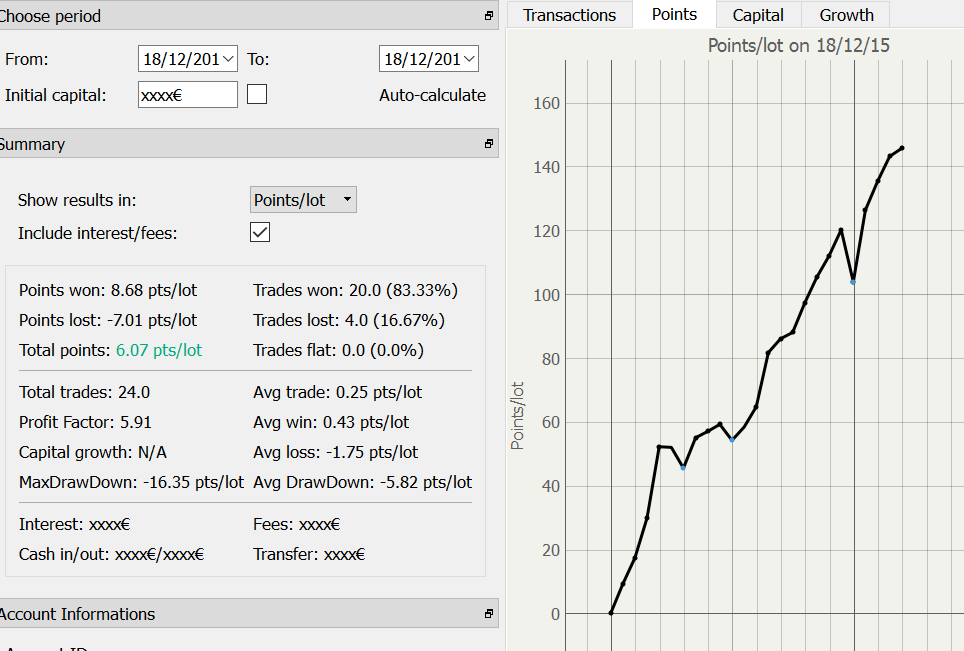Screen dimensions: 964x651
Task: Expand the Show results in dropdown
Action: [346, 200]
